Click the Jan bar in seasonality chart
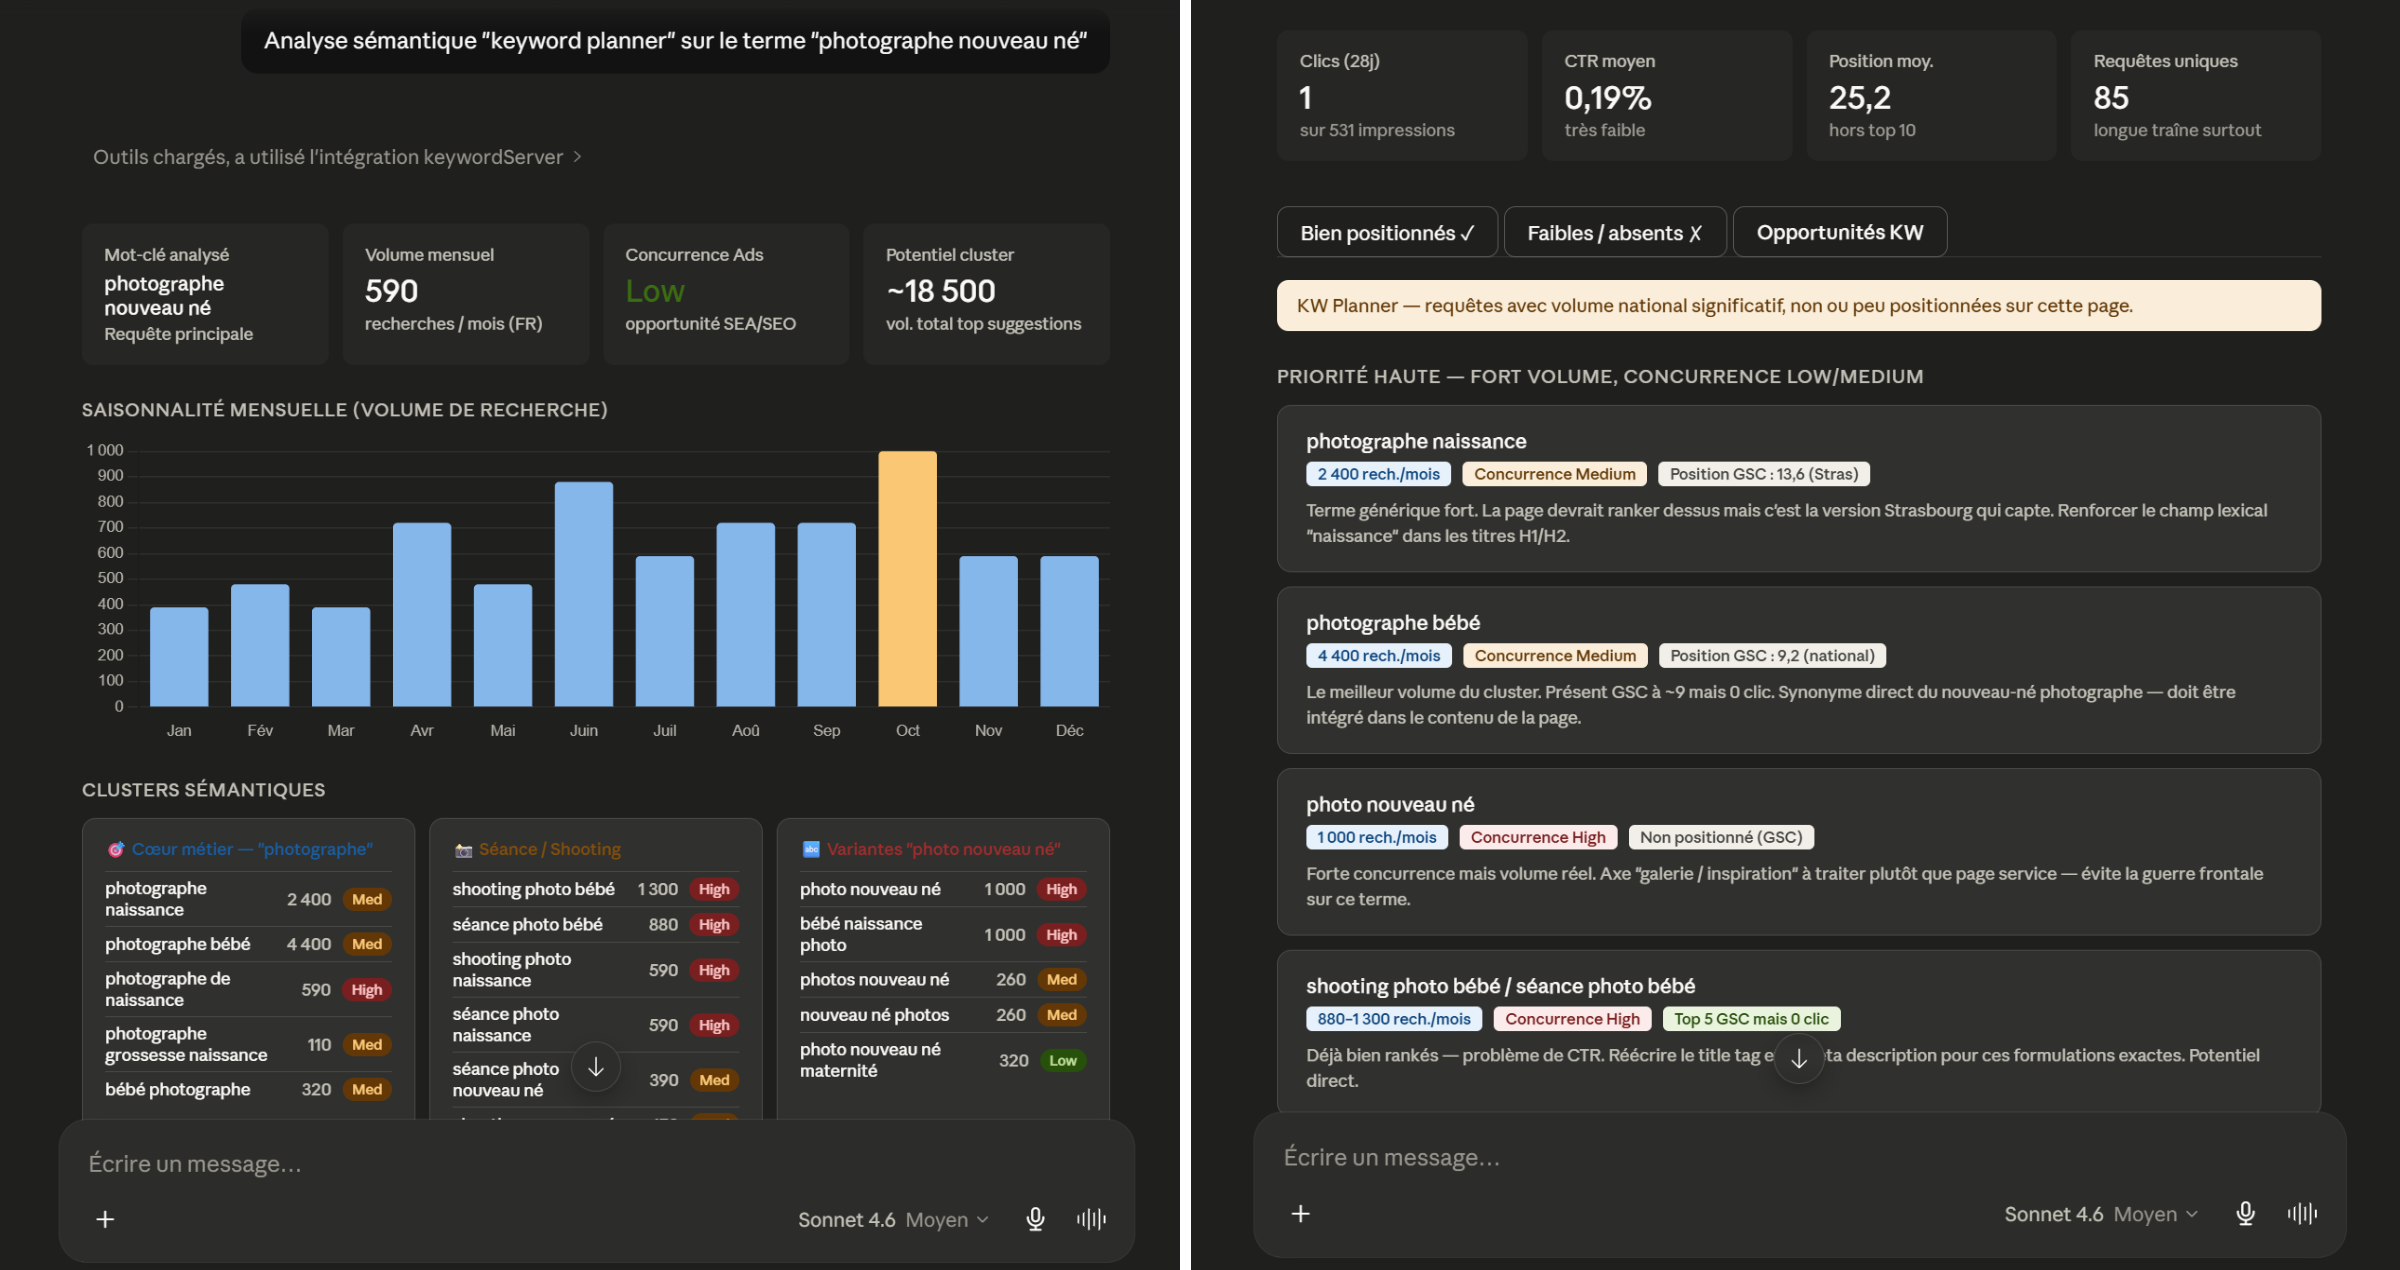 pyautogui.click(x=179, y=657)
